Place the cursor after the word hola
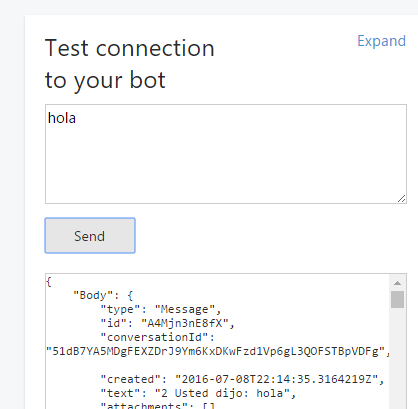Viewport: 418px width, 409px height. 77,118
